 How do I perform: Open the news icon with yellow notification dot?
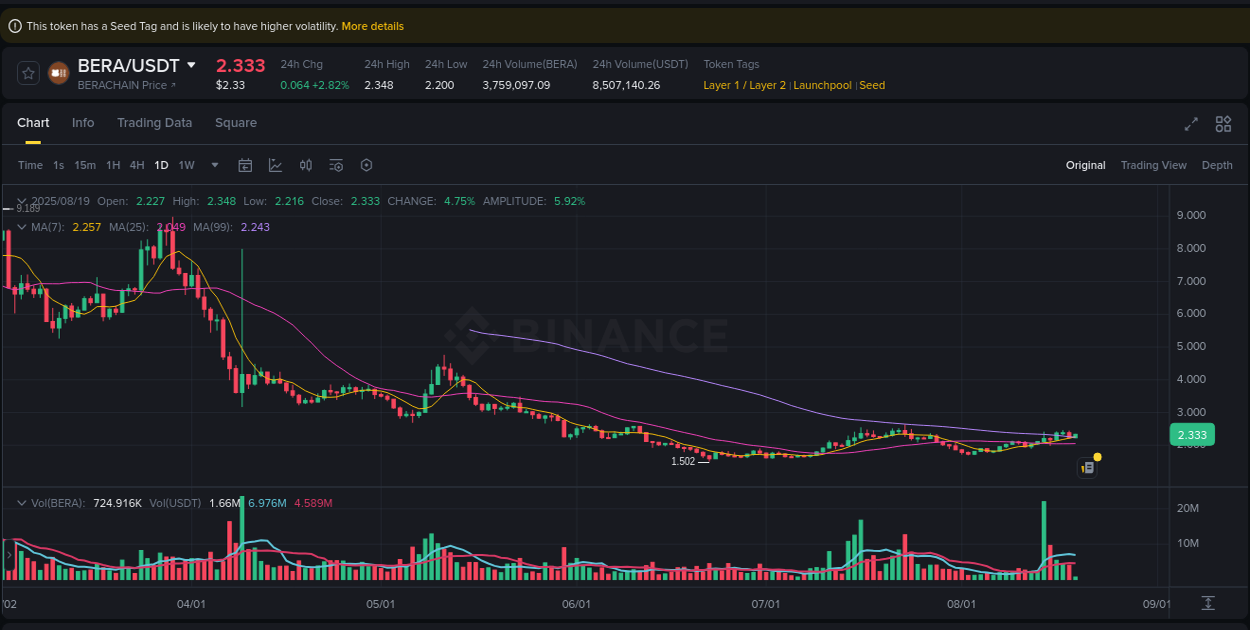(x=1088, y=467)
